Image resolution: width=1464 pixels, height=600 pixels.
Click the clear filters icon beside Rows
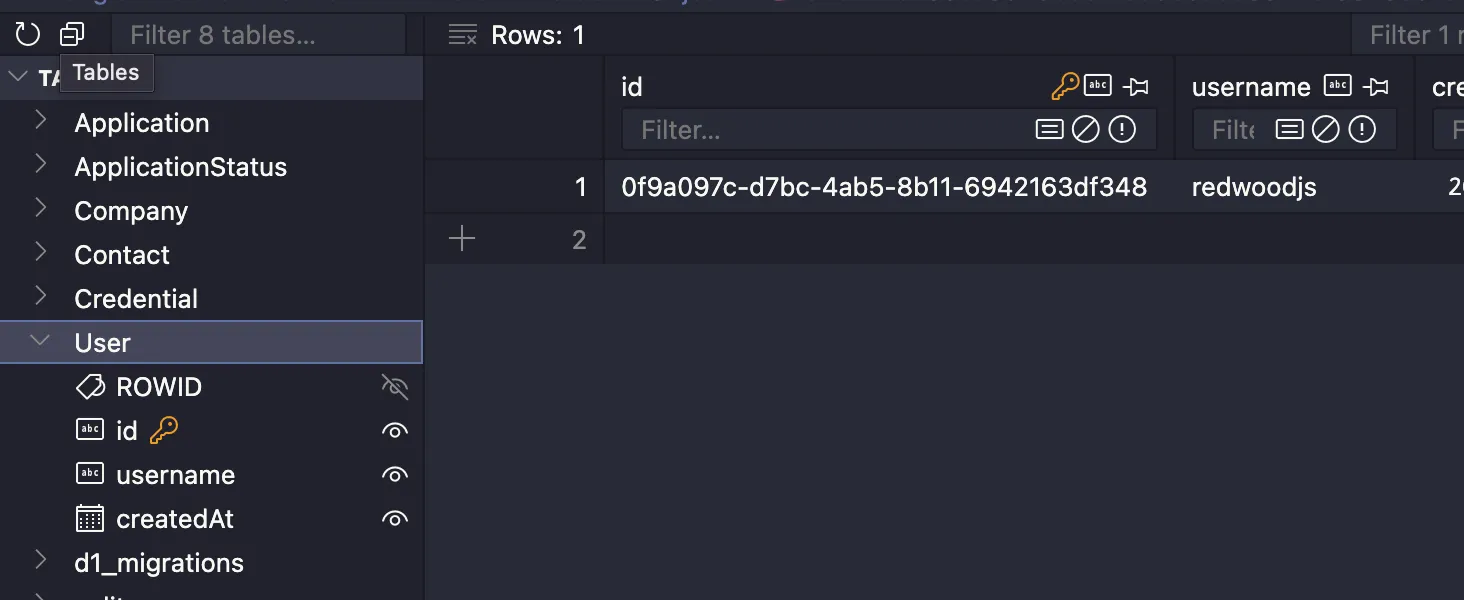[462, 35]
